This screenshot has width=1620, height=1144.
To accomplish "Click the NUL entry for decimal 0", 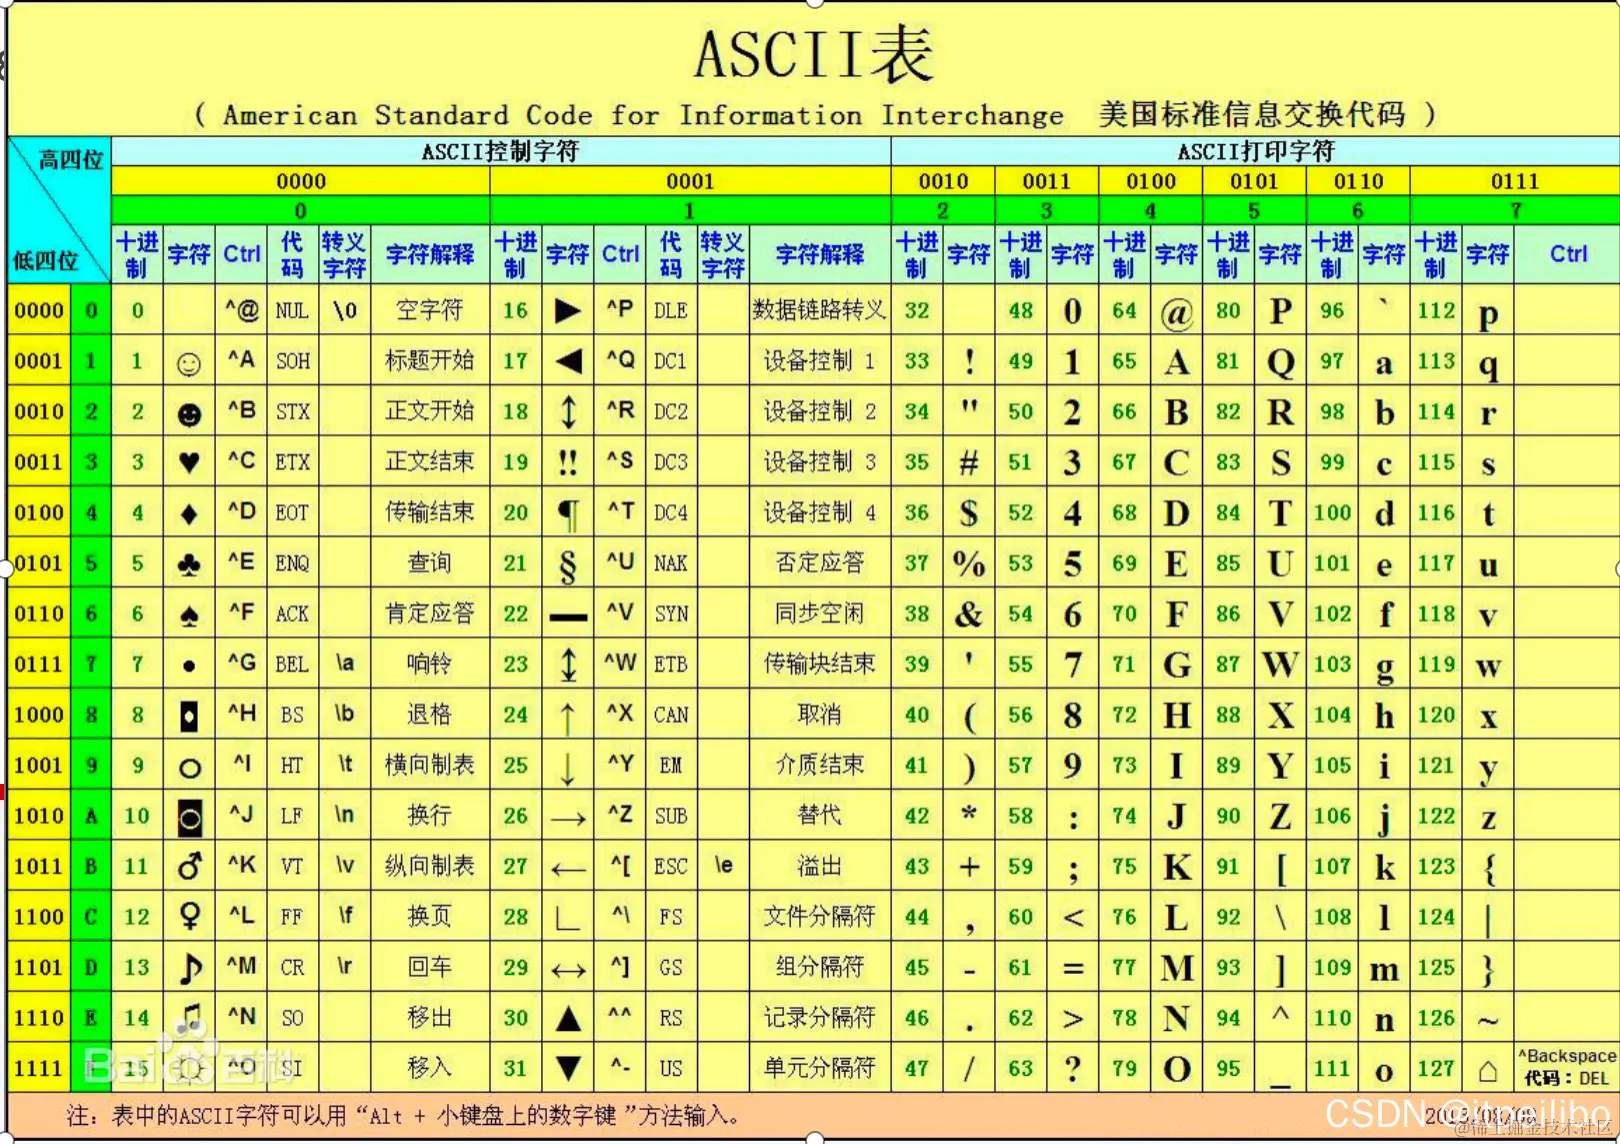I will coord(291,310).
